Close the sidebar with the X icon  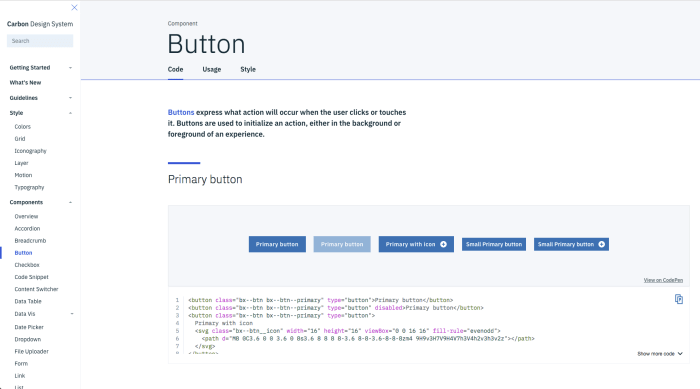tap(74, 7)
